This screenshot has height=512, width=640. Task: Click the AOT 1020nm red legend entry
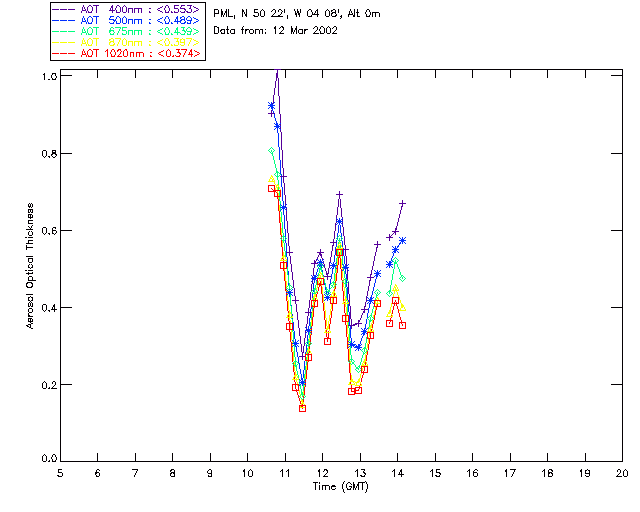point(127,53)
